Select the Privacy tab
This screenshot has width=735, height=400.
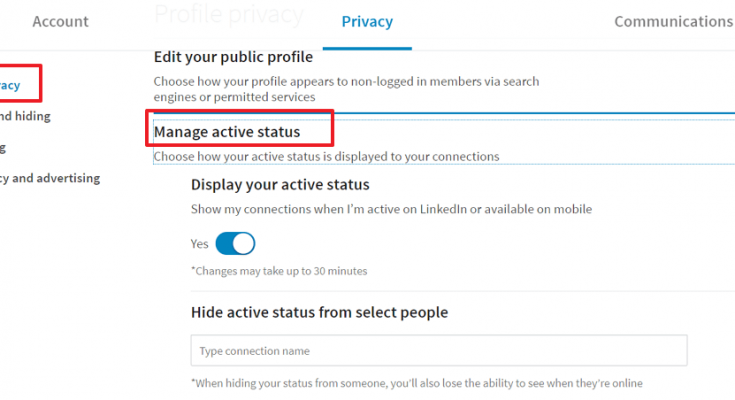367,22
